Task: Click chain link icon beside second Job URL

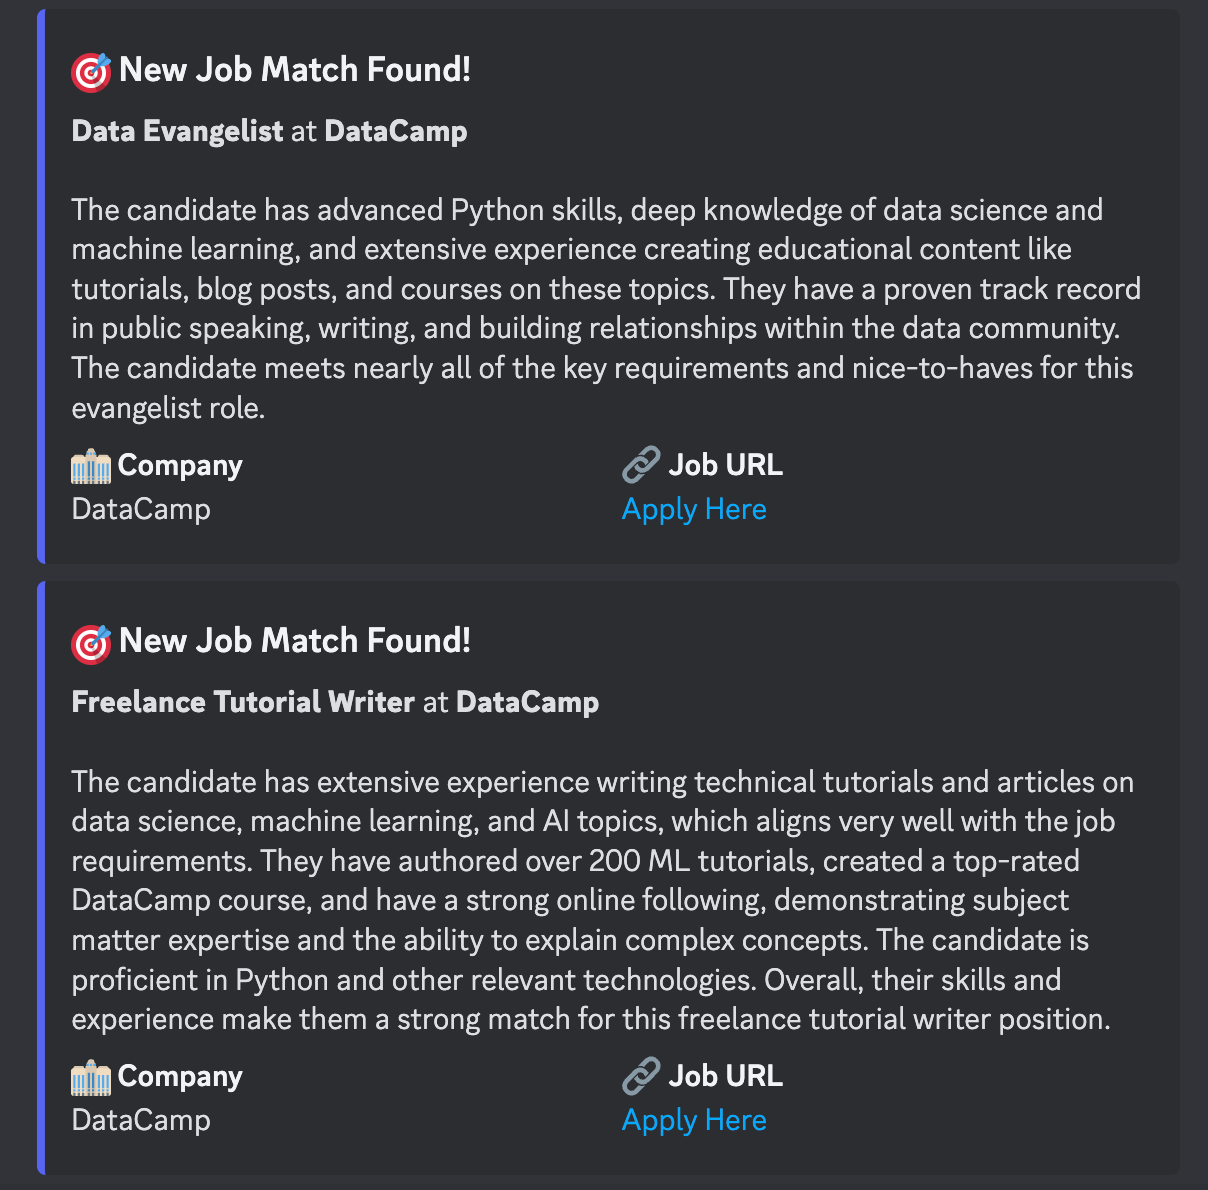Action: pos(641,1076)
